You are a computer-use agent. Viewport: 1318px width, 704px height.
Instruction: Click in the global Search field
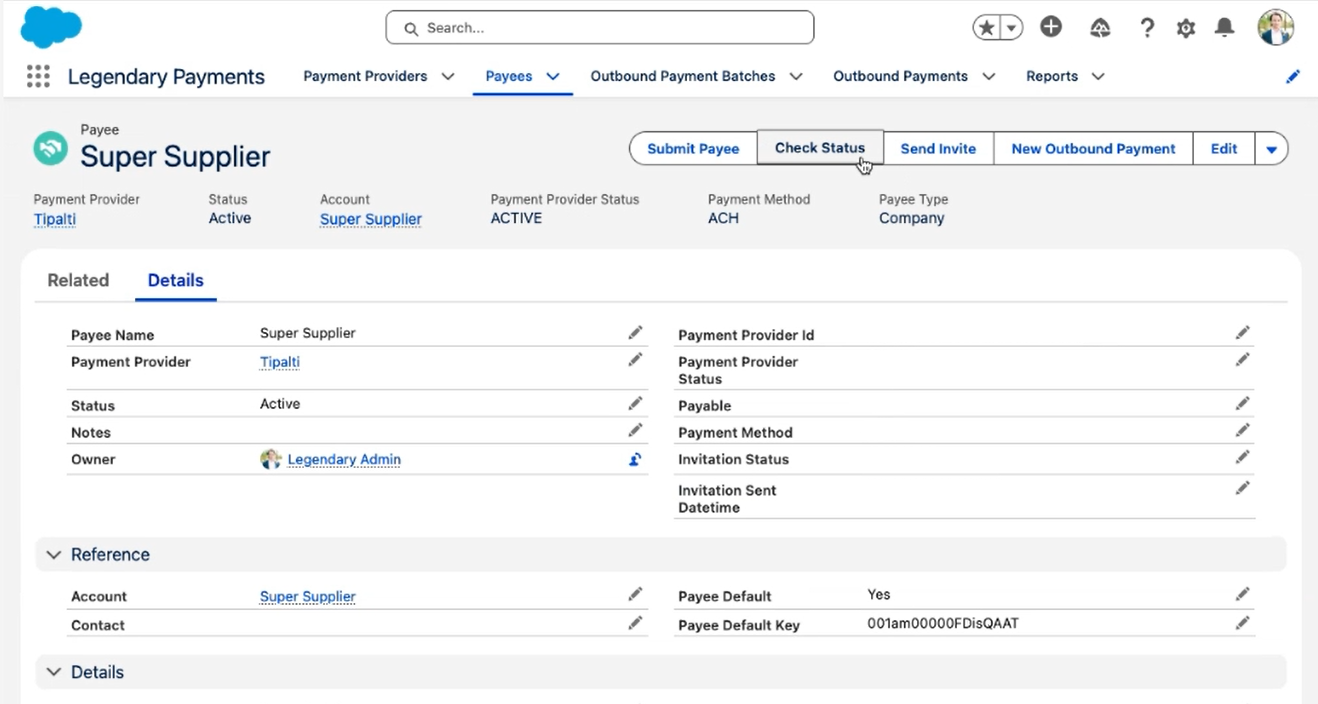600,28
